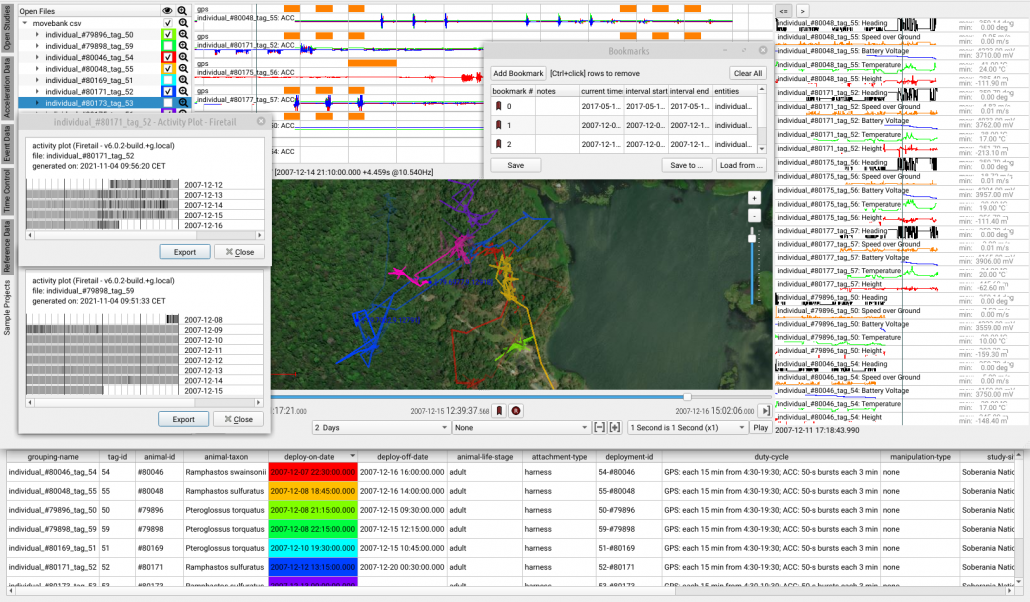Click 'Save to ...' in Bookmarks window
The width and height of the screenshot is (1030, 602).
686,165
